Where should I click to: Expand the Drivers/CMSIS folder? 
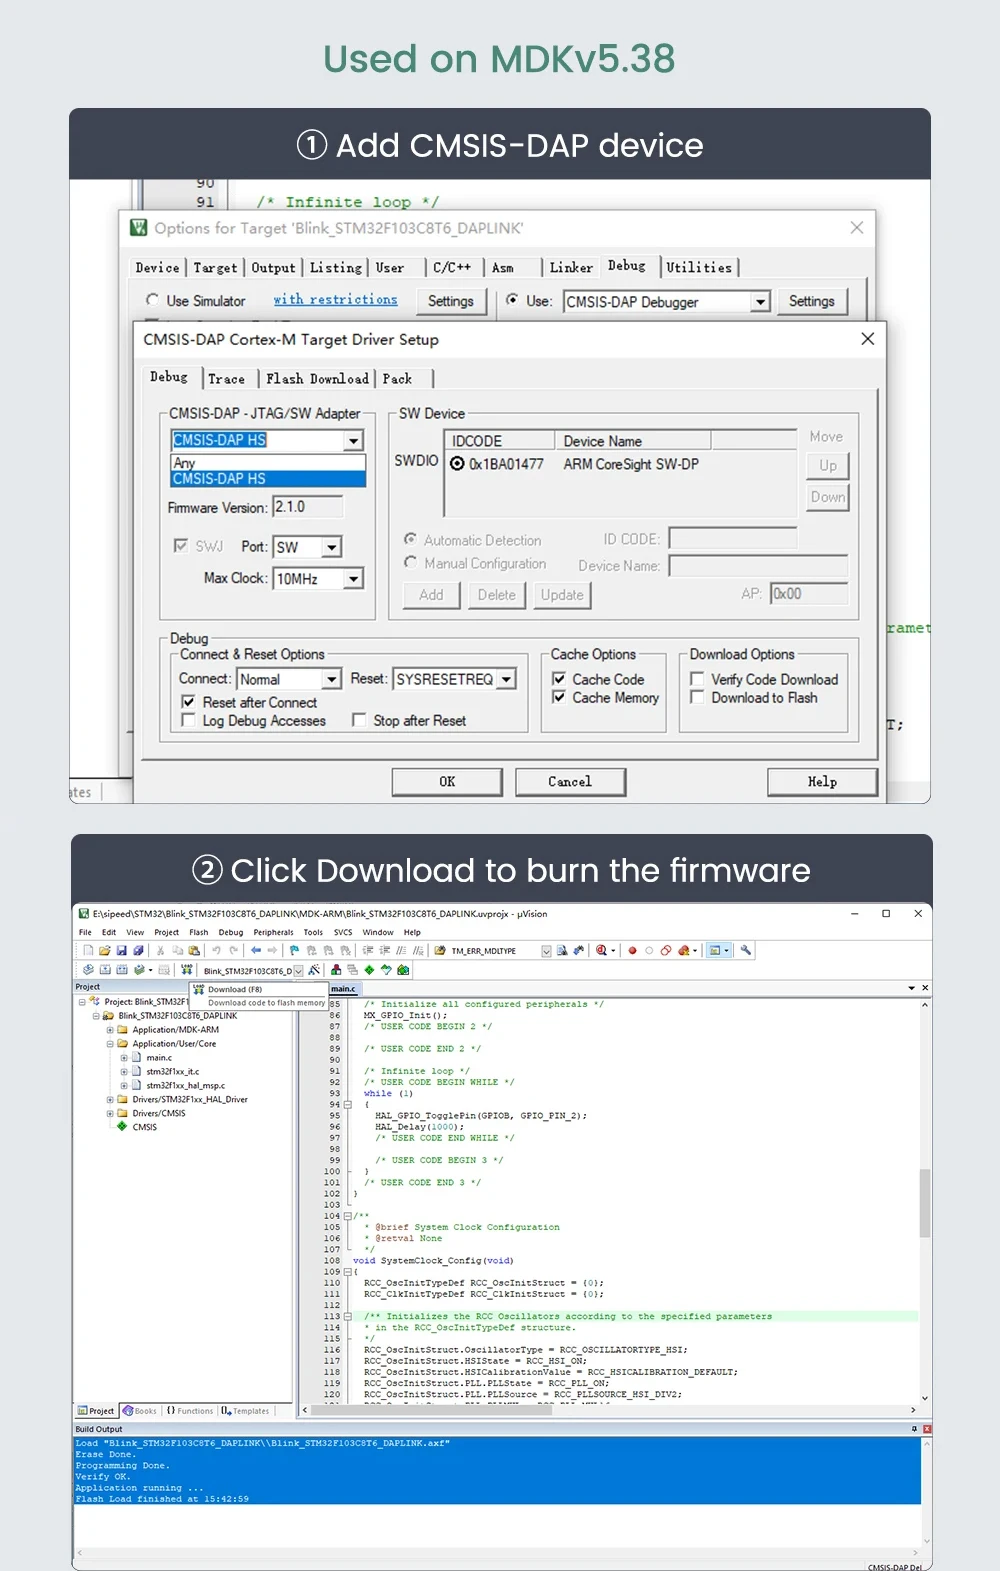(110, 1113)
